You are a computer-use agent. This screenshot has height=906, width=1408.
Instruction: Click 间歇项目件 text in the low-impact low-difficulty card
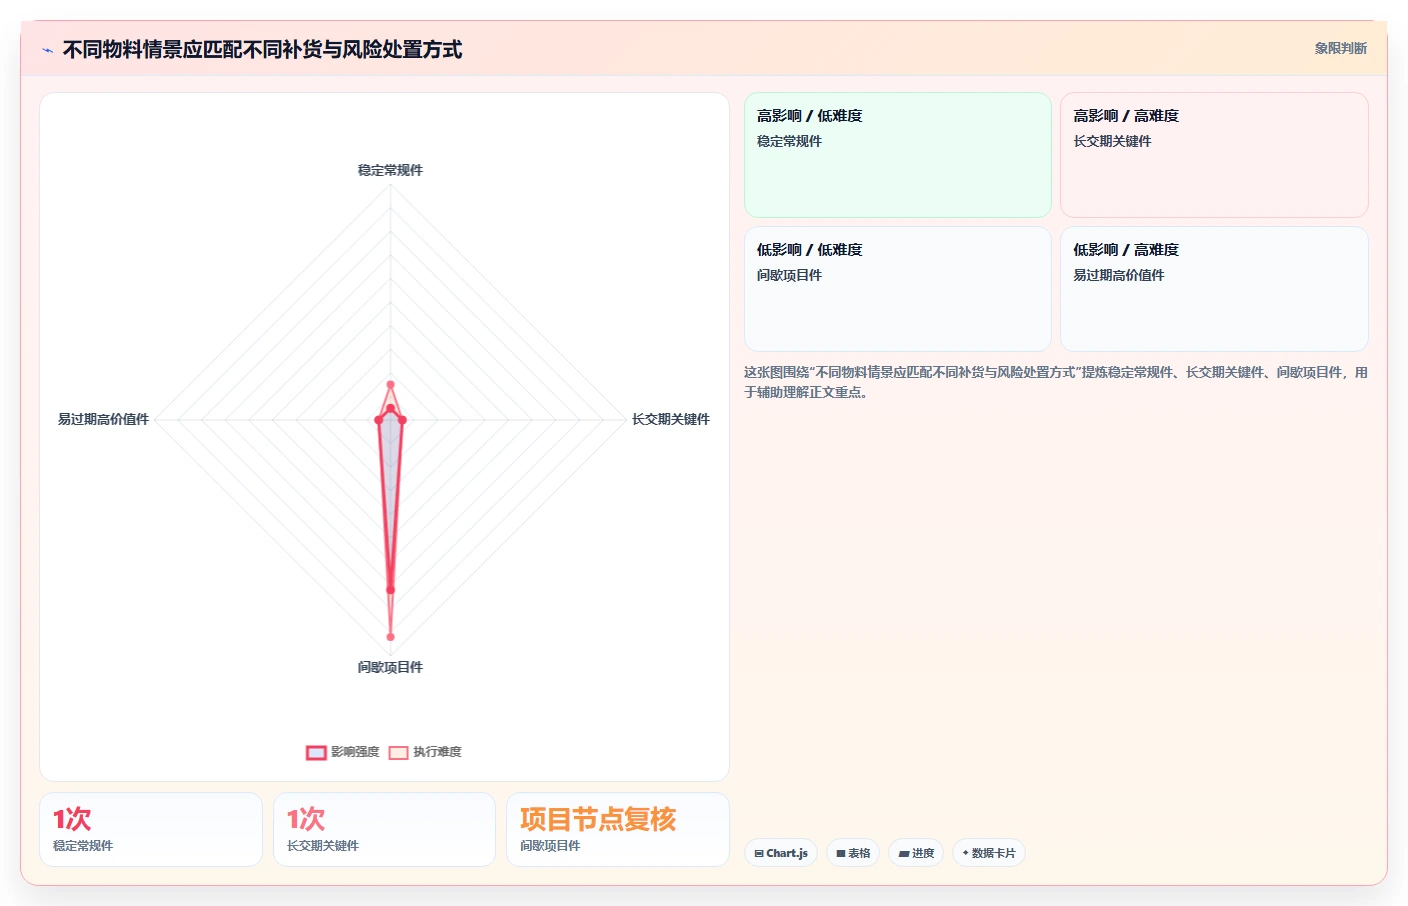(789, 275)
